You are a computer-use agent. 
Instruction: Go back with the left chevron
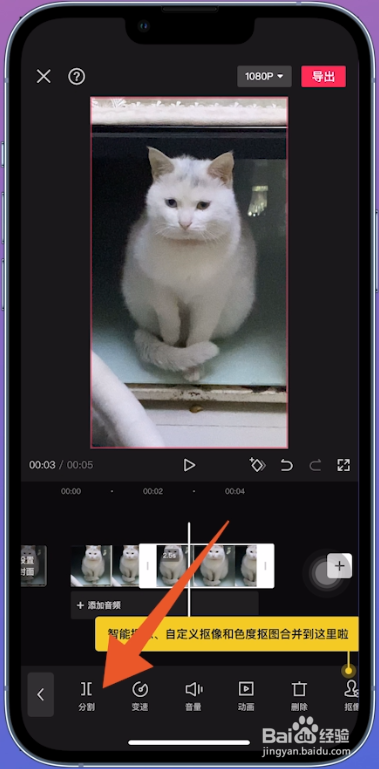41,694
